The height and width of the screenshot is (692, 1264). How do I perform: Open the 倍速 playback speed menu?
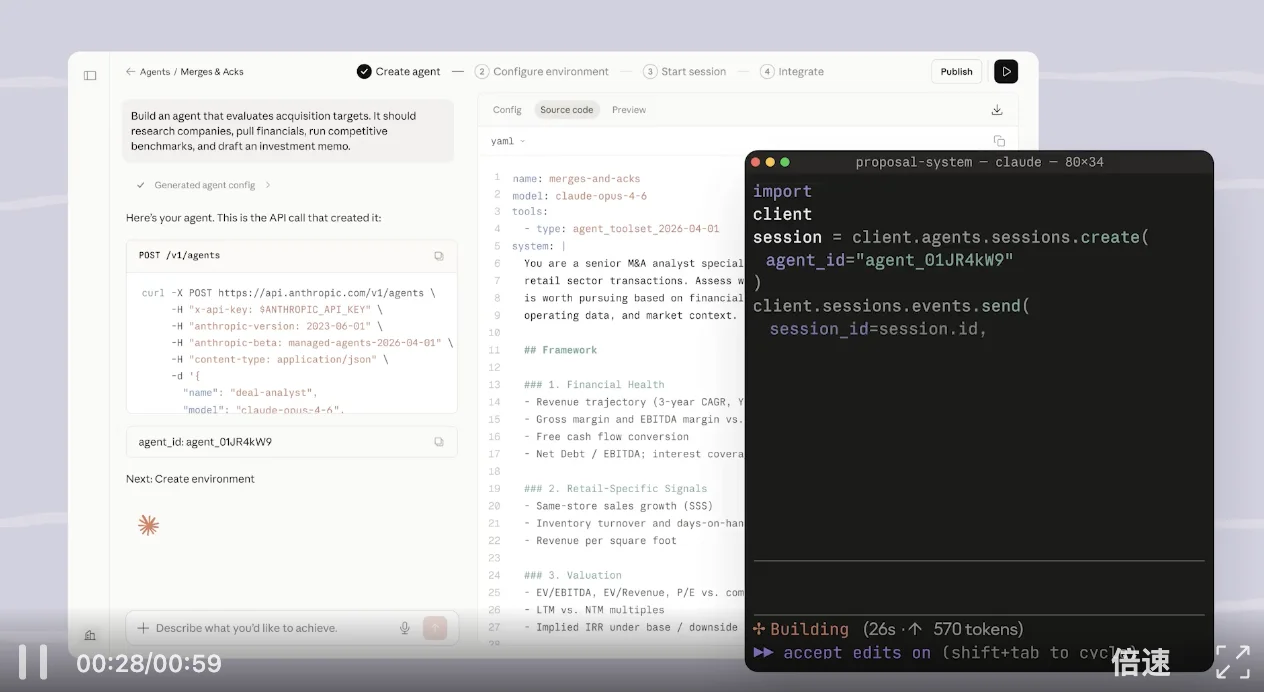pyautogui.click(x=1140, y=662)
